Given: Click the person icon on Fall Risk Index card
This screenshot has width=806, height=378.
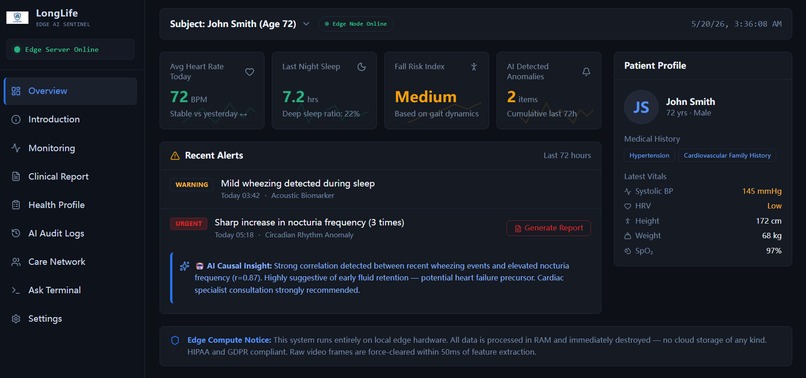Looking at the screenshot, I should tap(474, 67).
